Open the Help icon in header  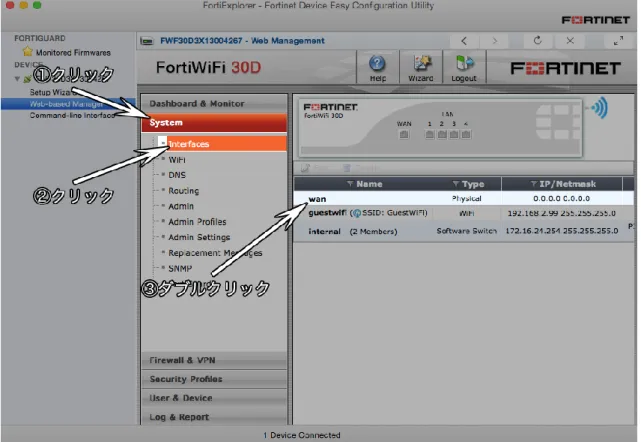(x=377, y=67)
